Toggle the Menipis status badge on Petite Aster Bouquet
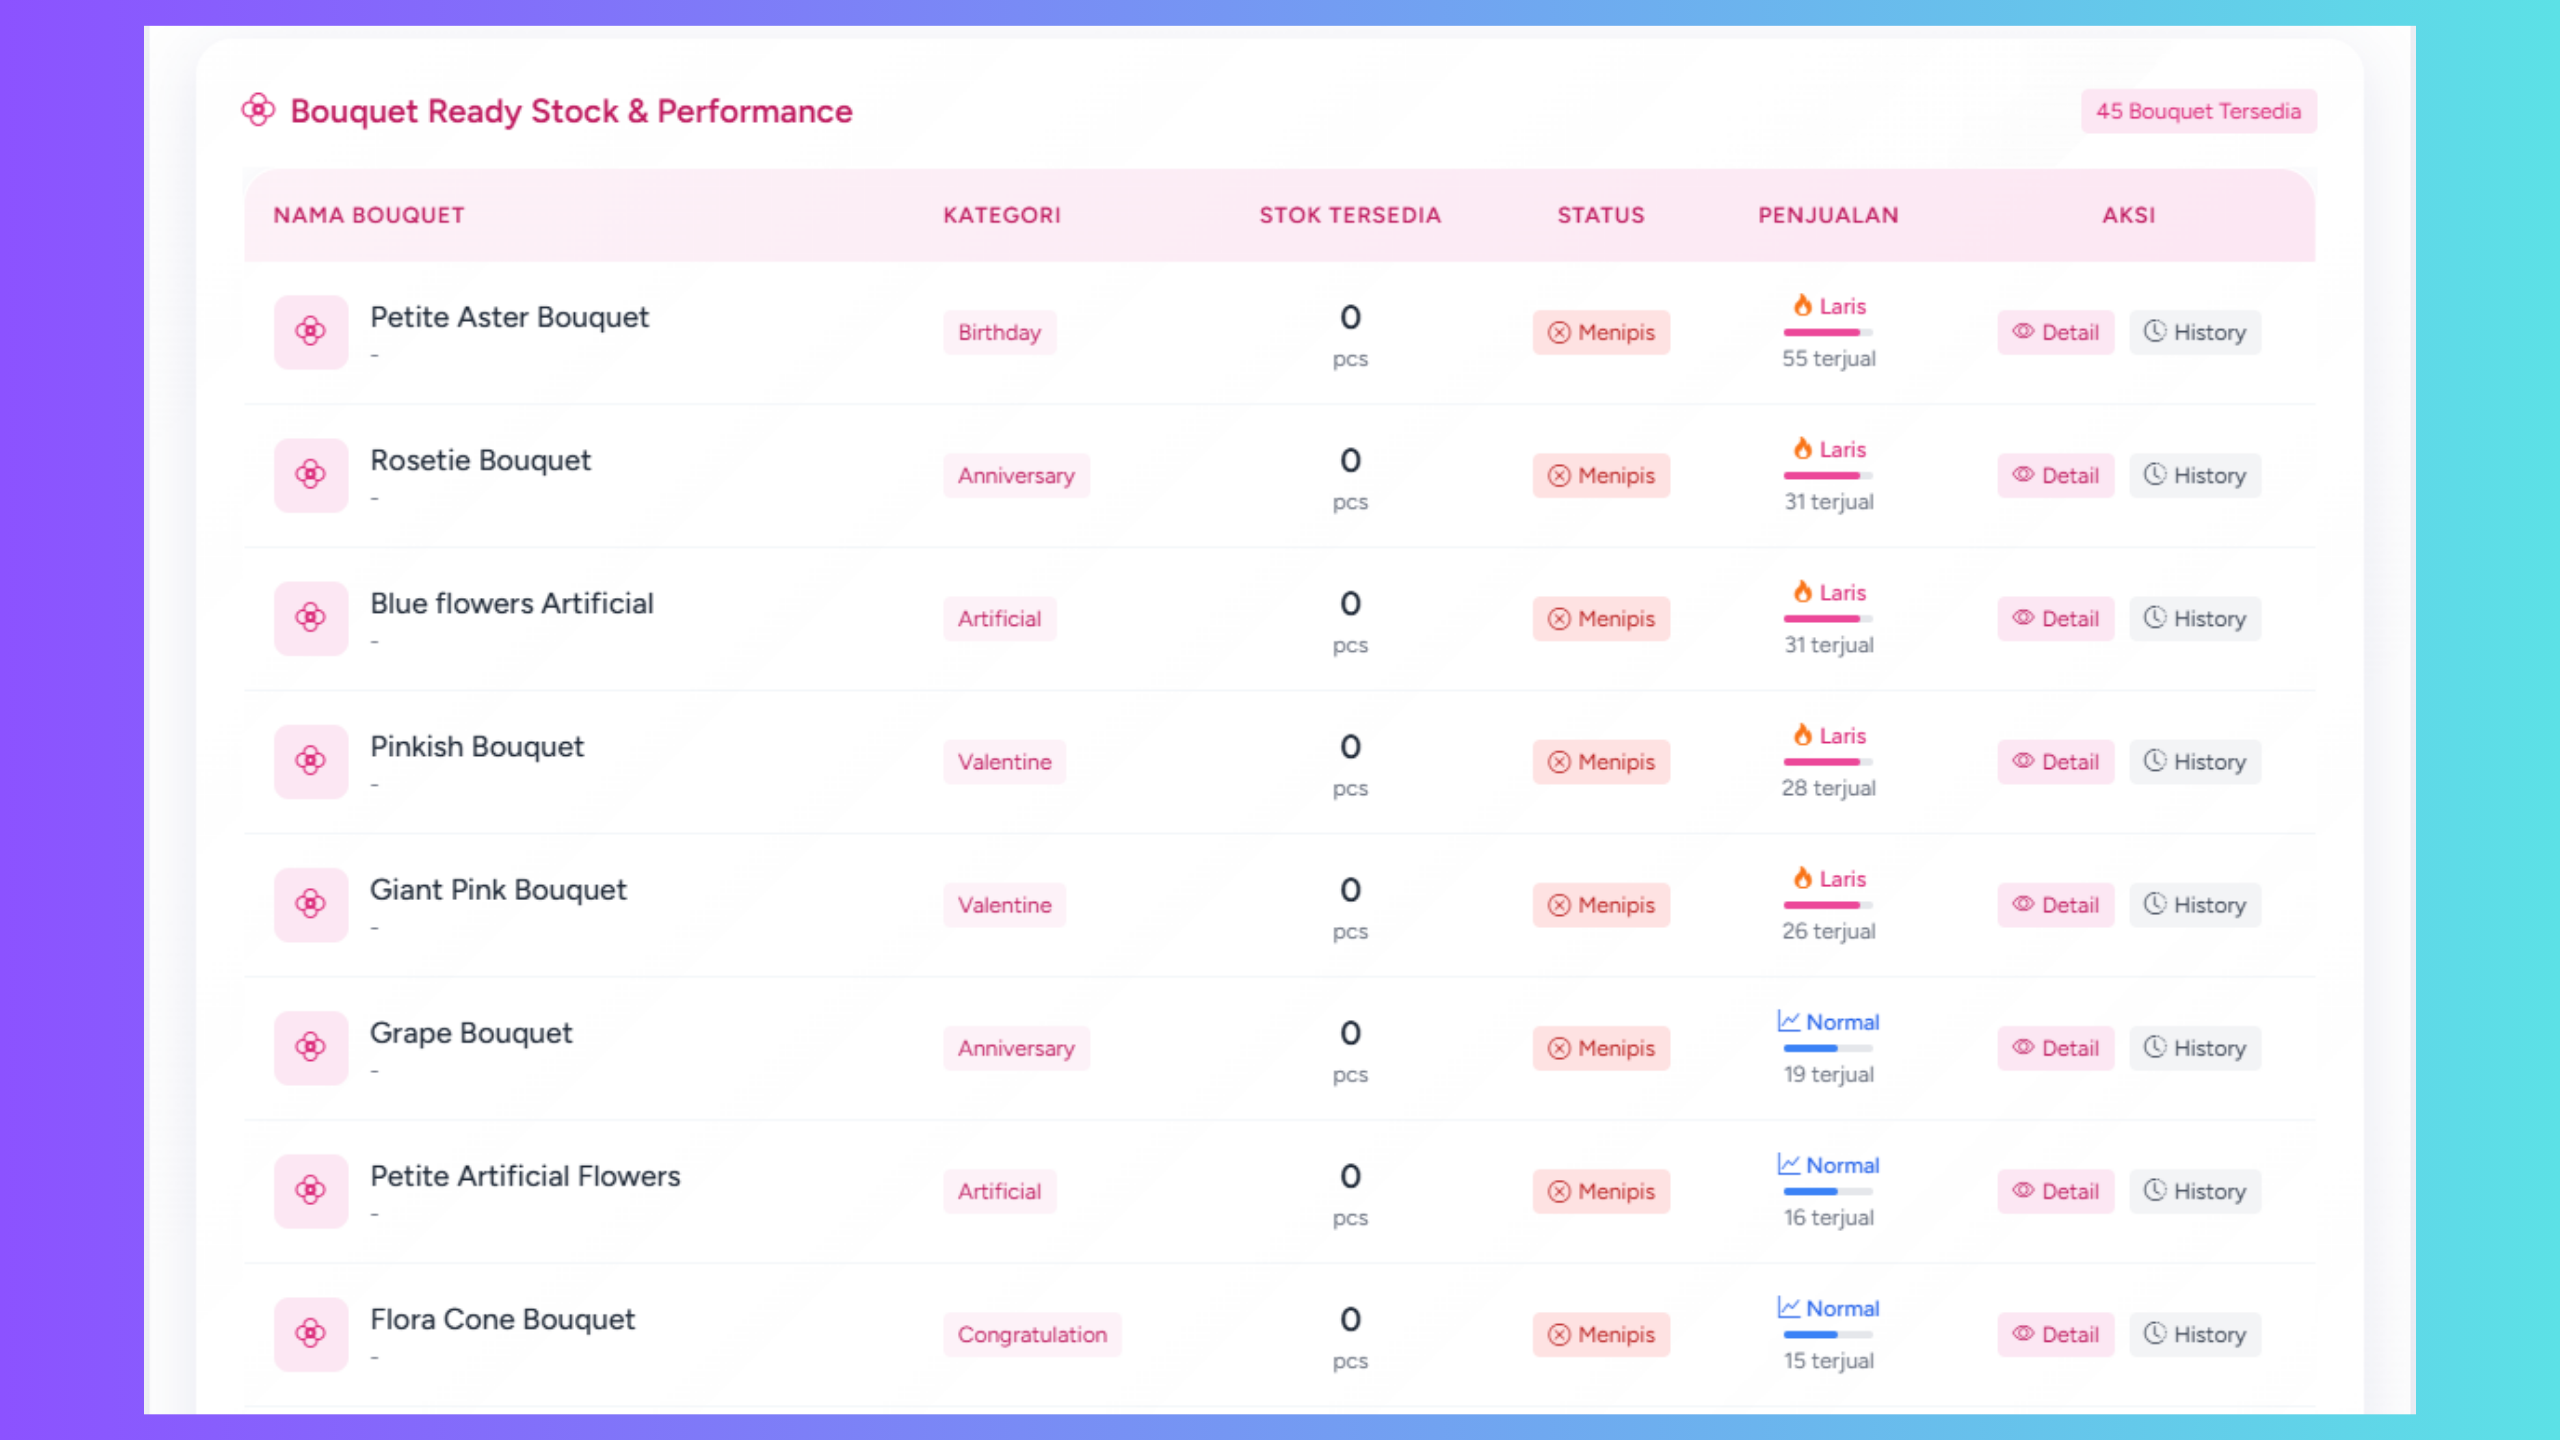 (x=1600, y=332)
